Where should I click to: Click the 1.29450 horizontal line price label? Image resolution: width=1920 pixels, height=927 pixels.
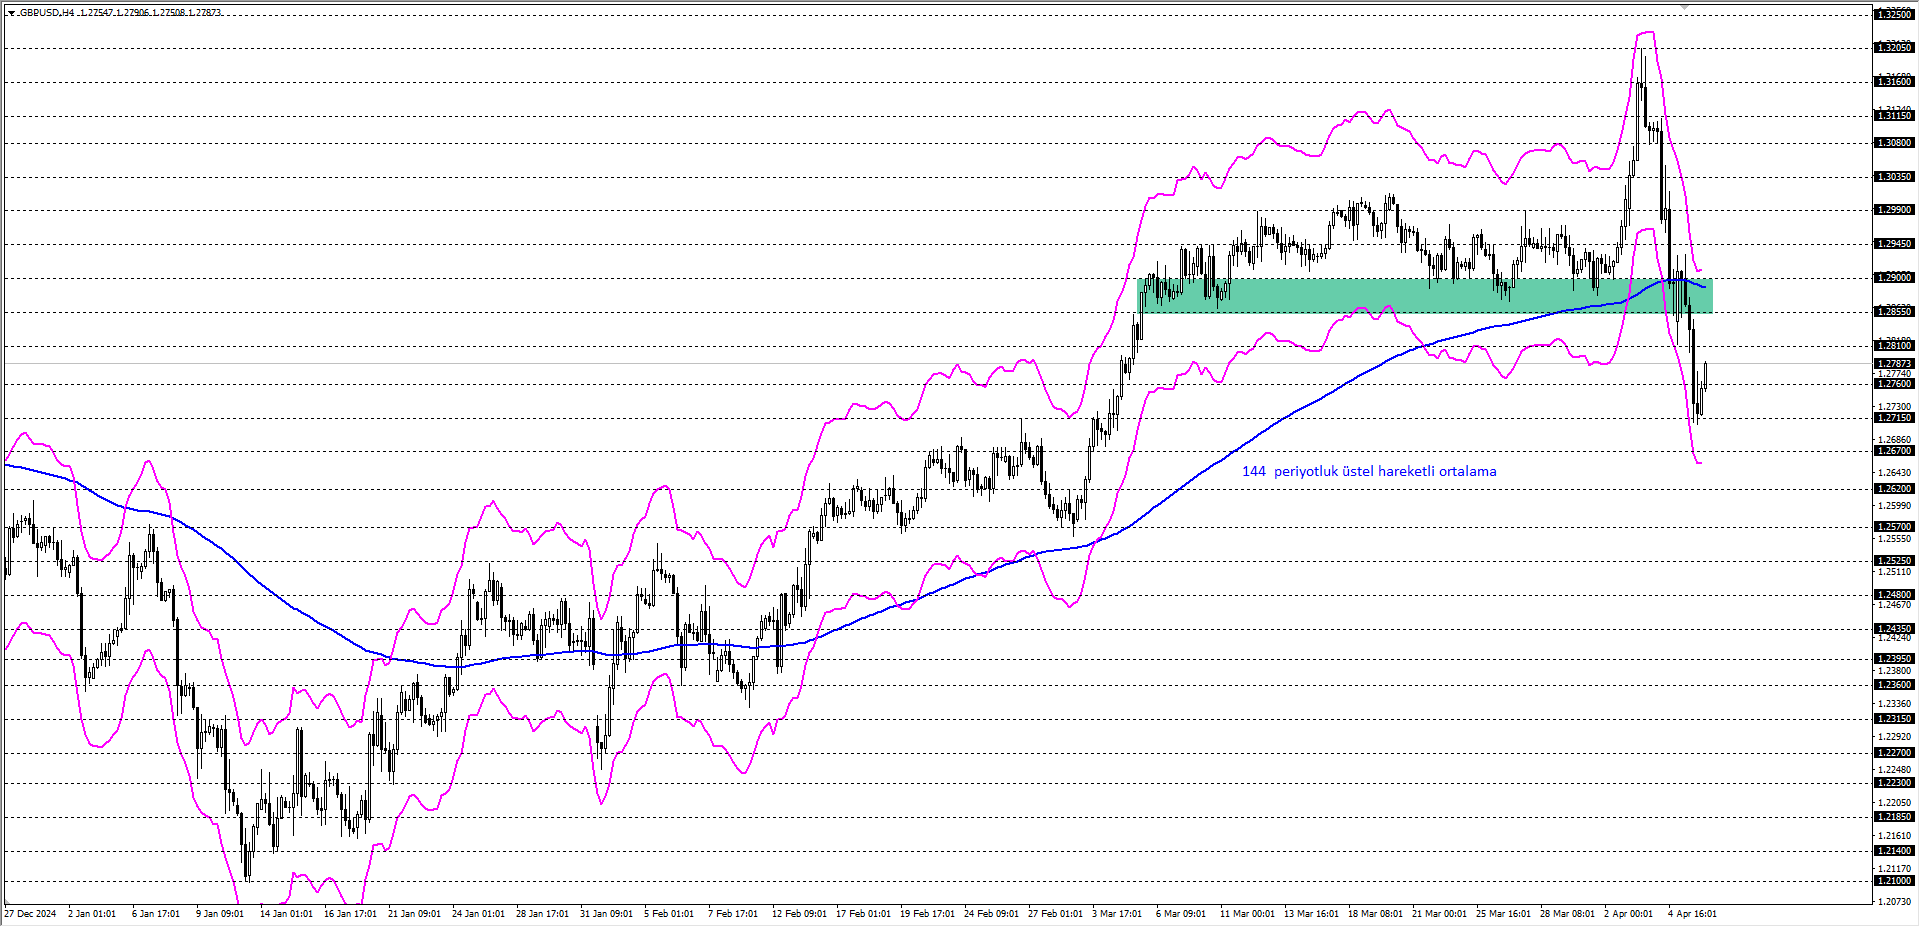(1894, 244)
